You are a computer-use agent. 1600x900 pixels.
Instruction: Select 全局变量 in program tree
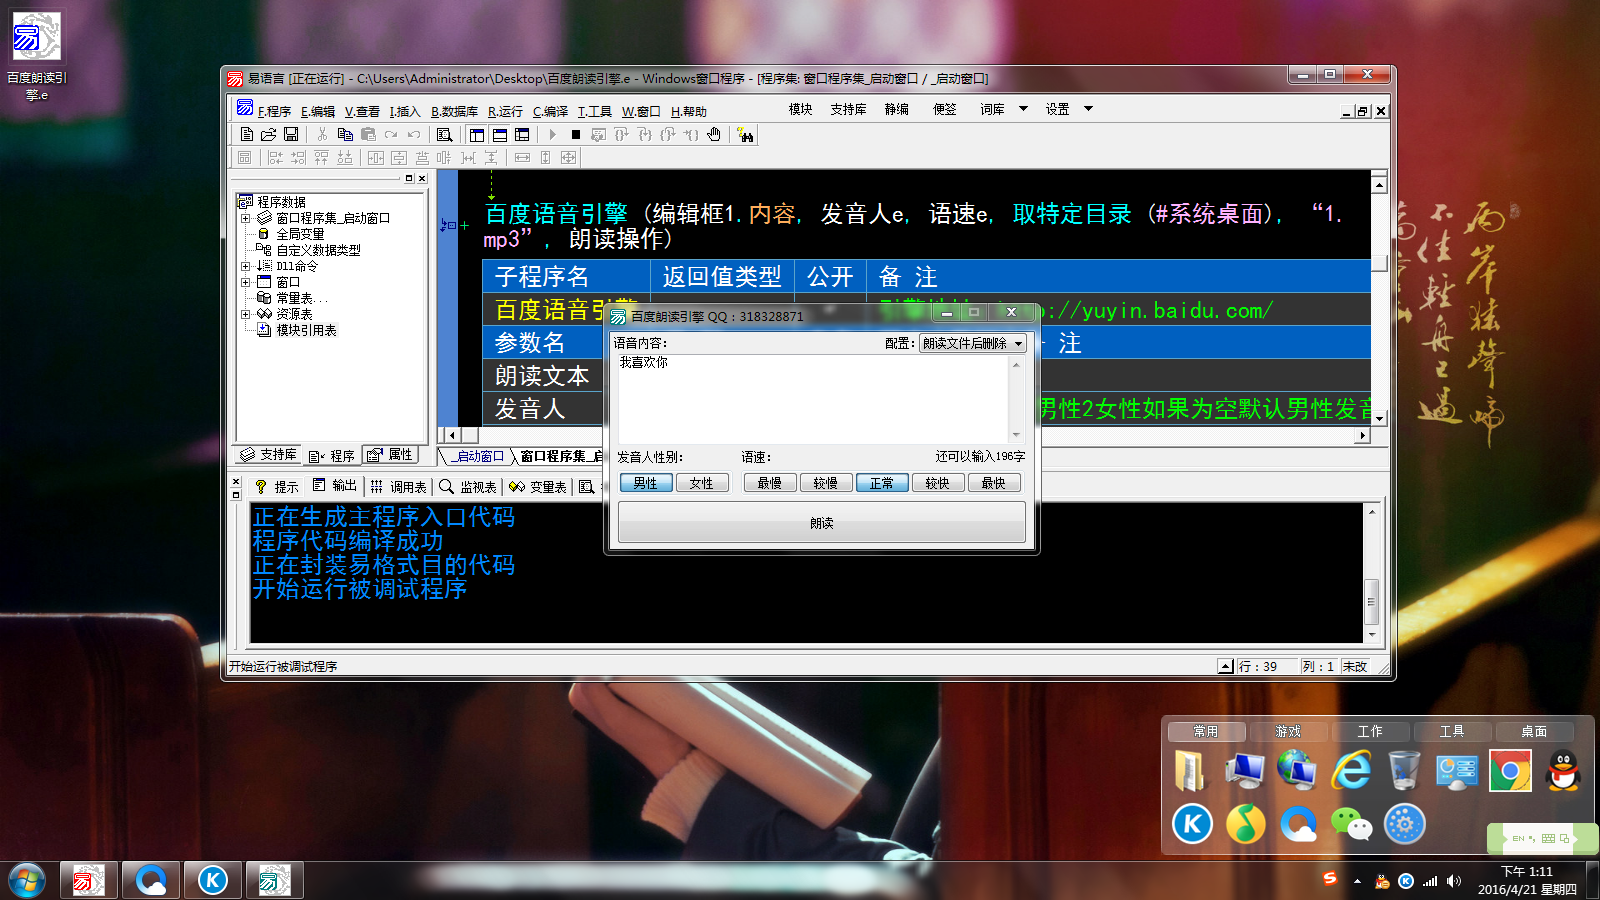click(x=300, y=234)
